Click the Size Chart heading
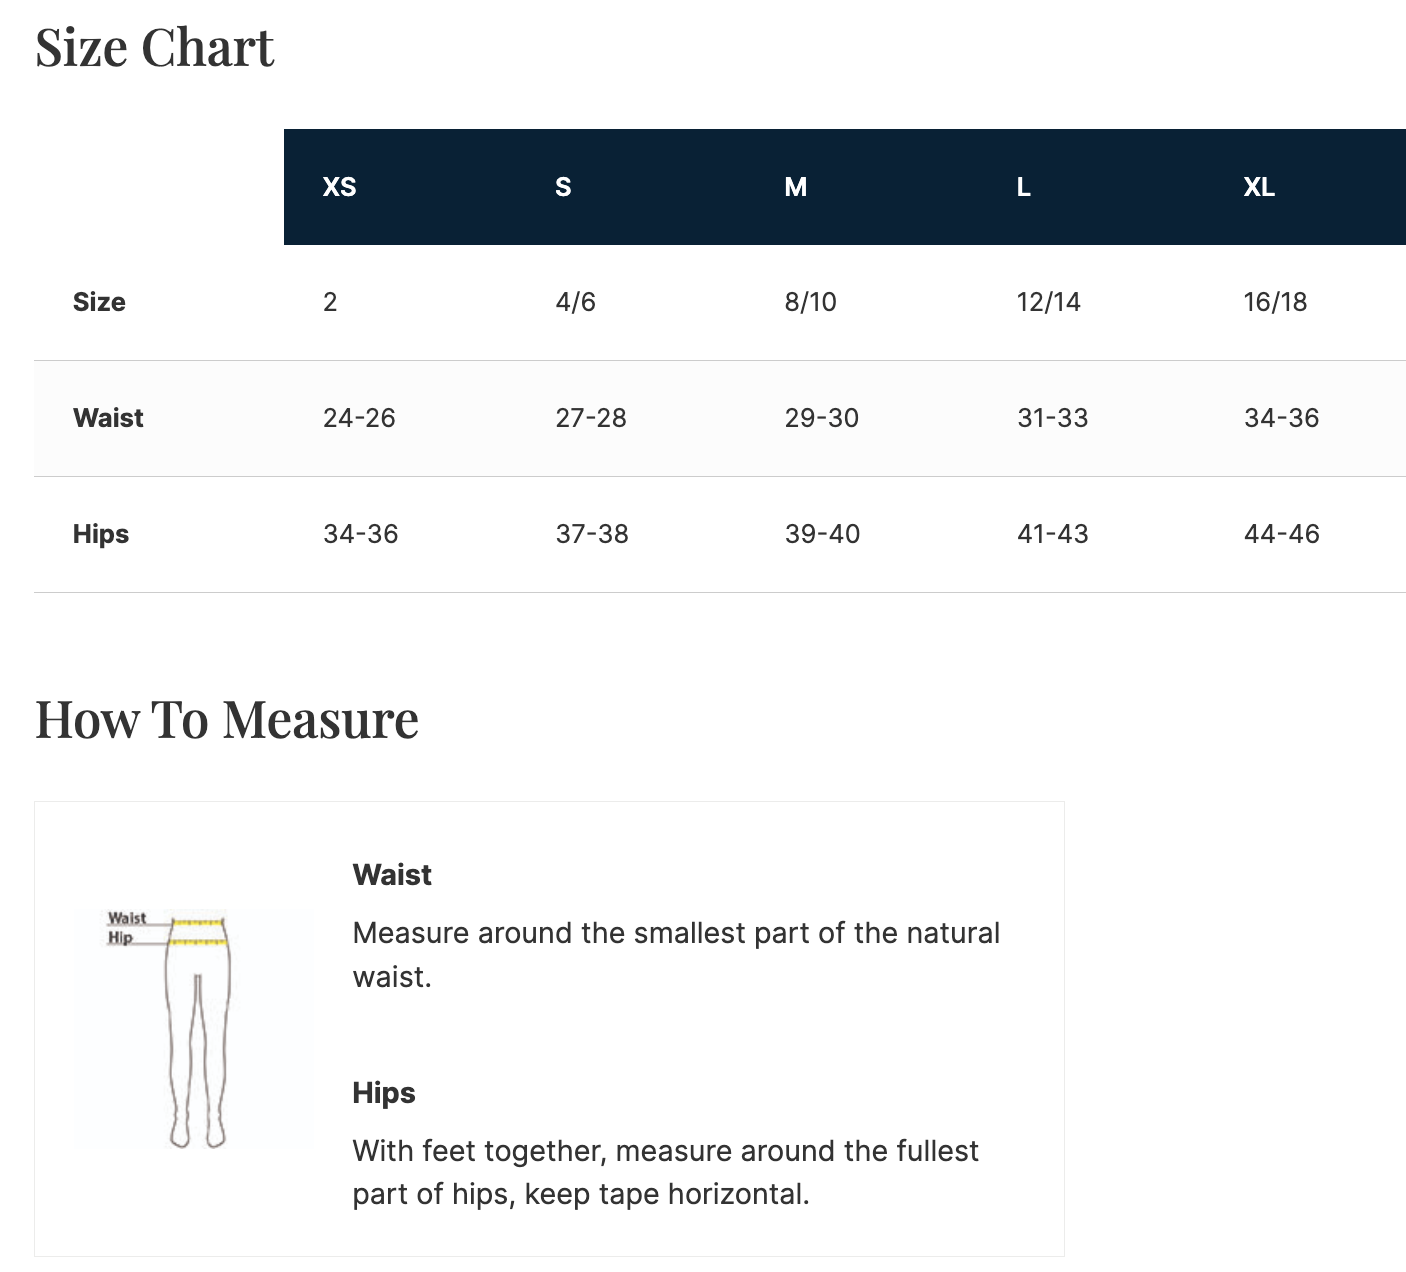Viewport: 1406px width, 1272px height. click(x=154, y=48)
